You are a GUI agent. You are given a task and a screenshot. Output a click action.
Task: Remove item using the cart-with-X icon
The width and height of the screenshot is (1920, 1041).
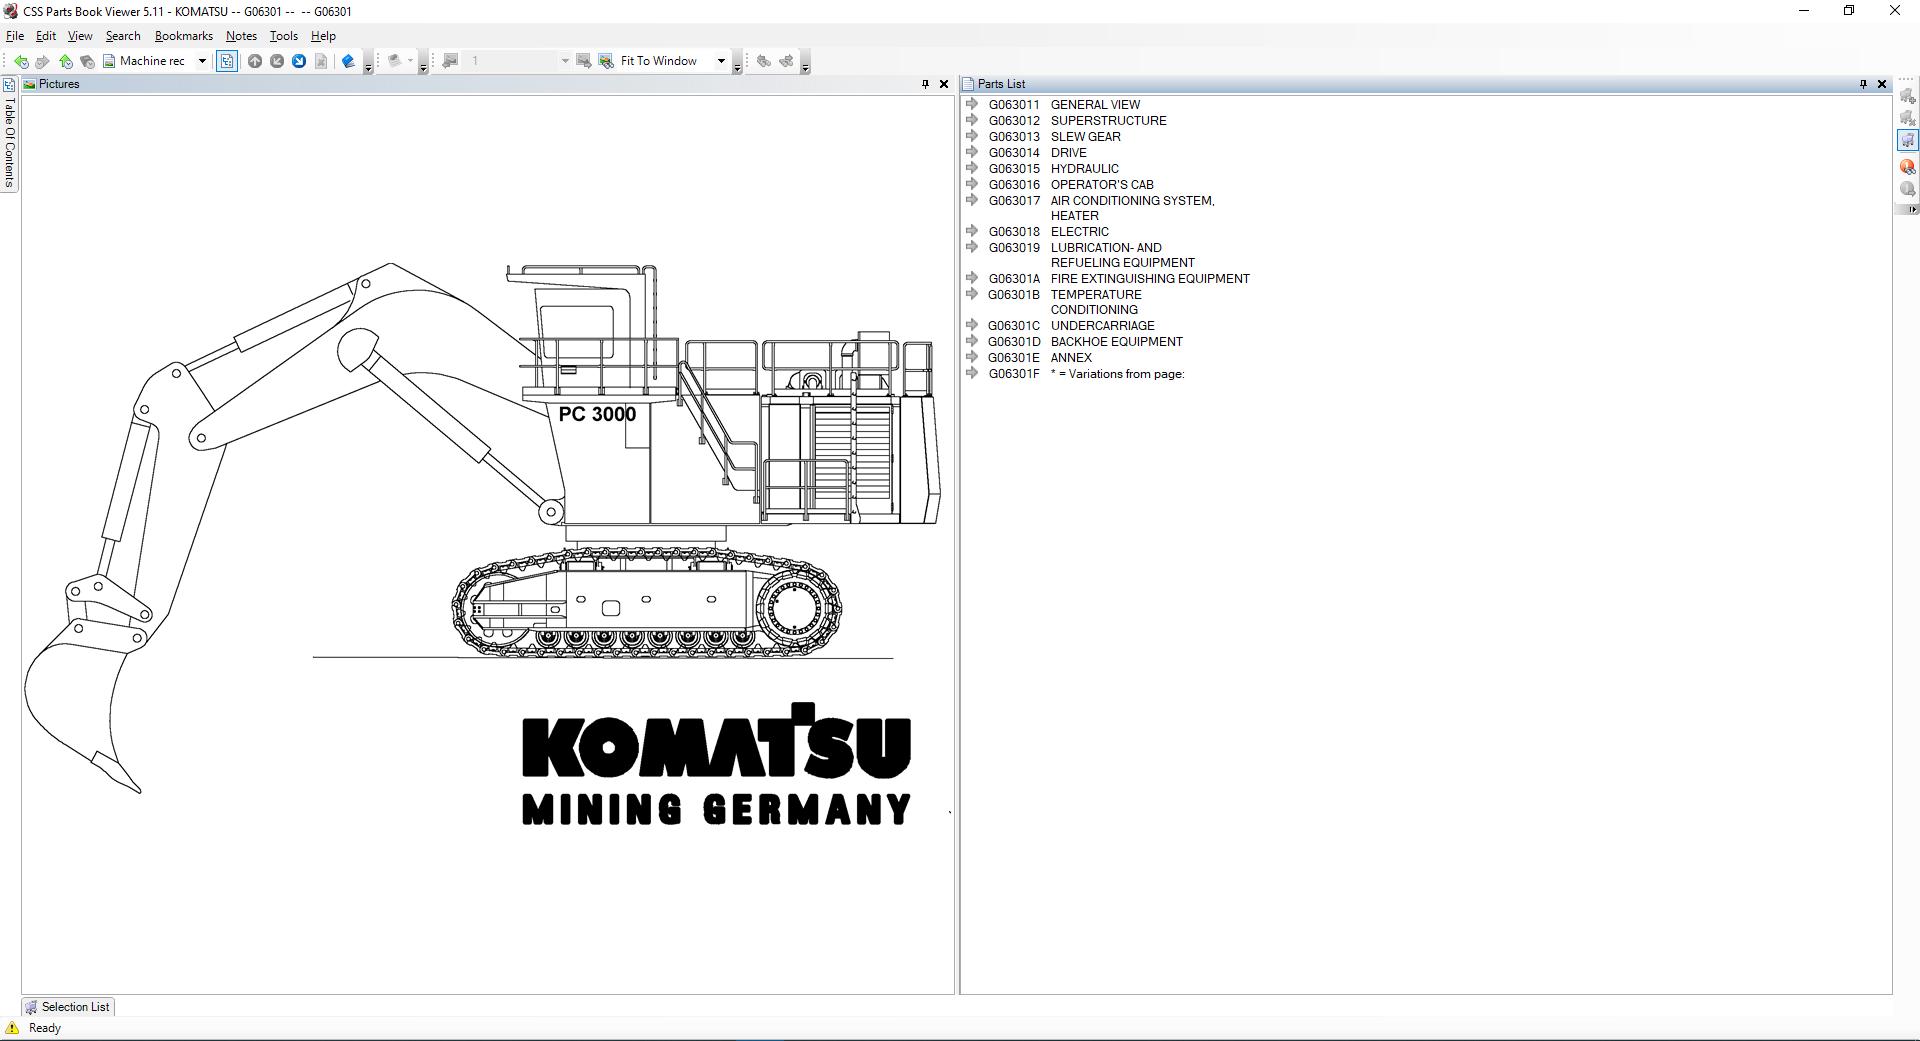[x=1908, y=117]
